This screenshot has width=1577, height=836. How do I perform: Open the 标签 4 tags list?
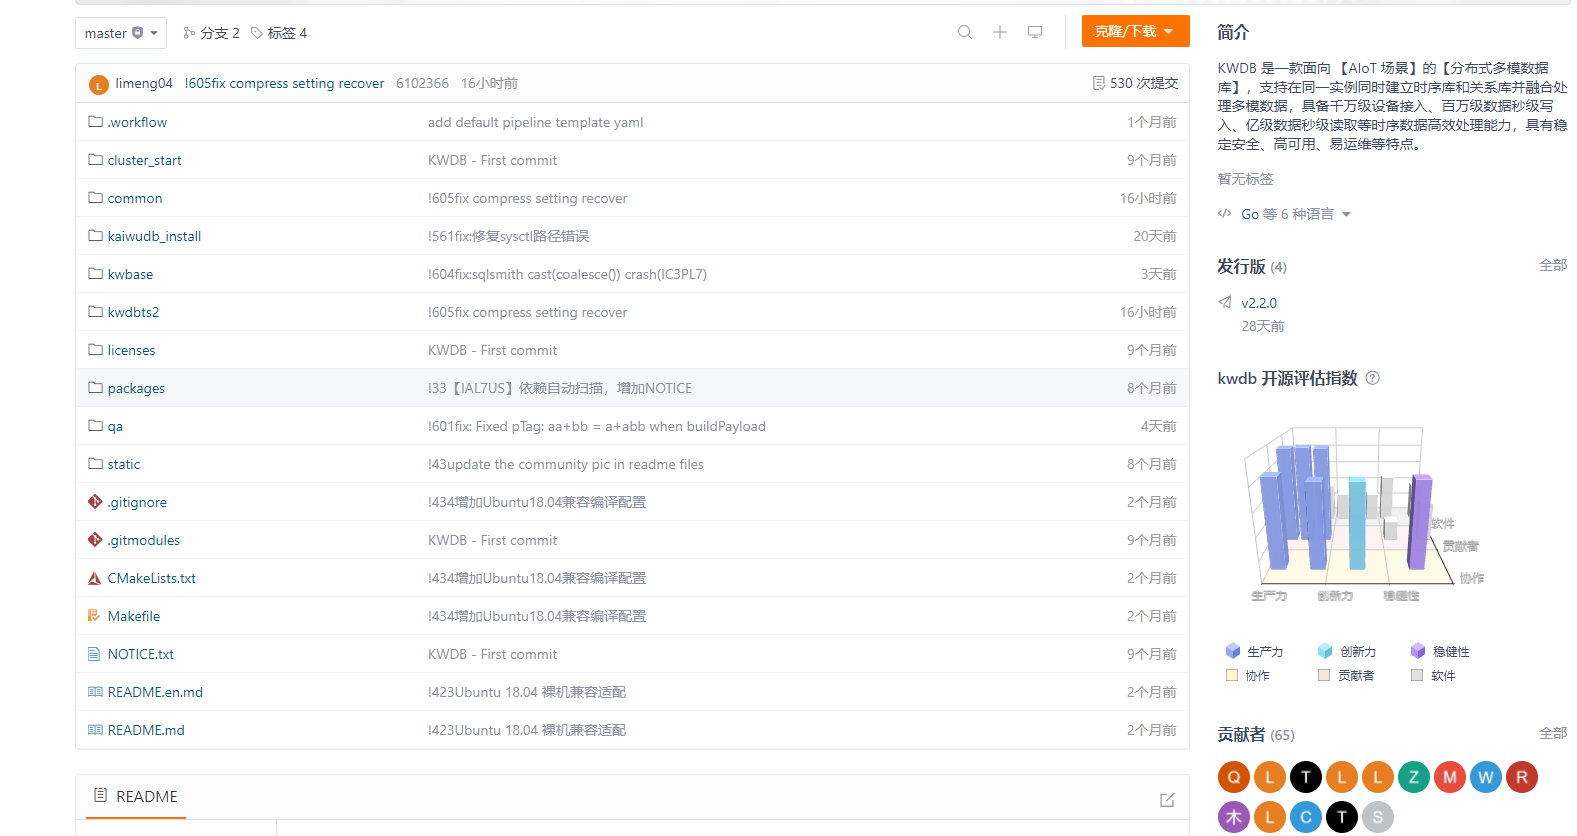[x=279, y=33]
